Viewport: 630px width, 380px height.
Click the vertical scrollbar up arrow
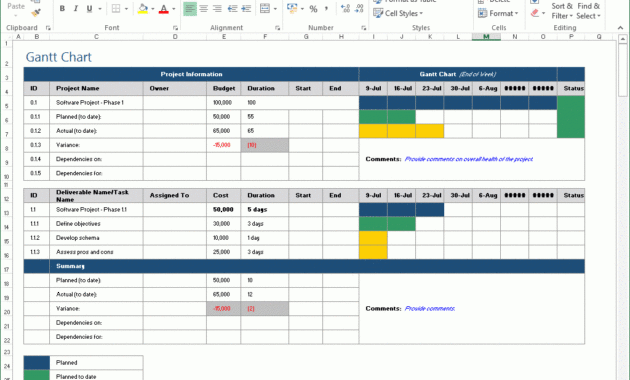(x=623, y=39)
